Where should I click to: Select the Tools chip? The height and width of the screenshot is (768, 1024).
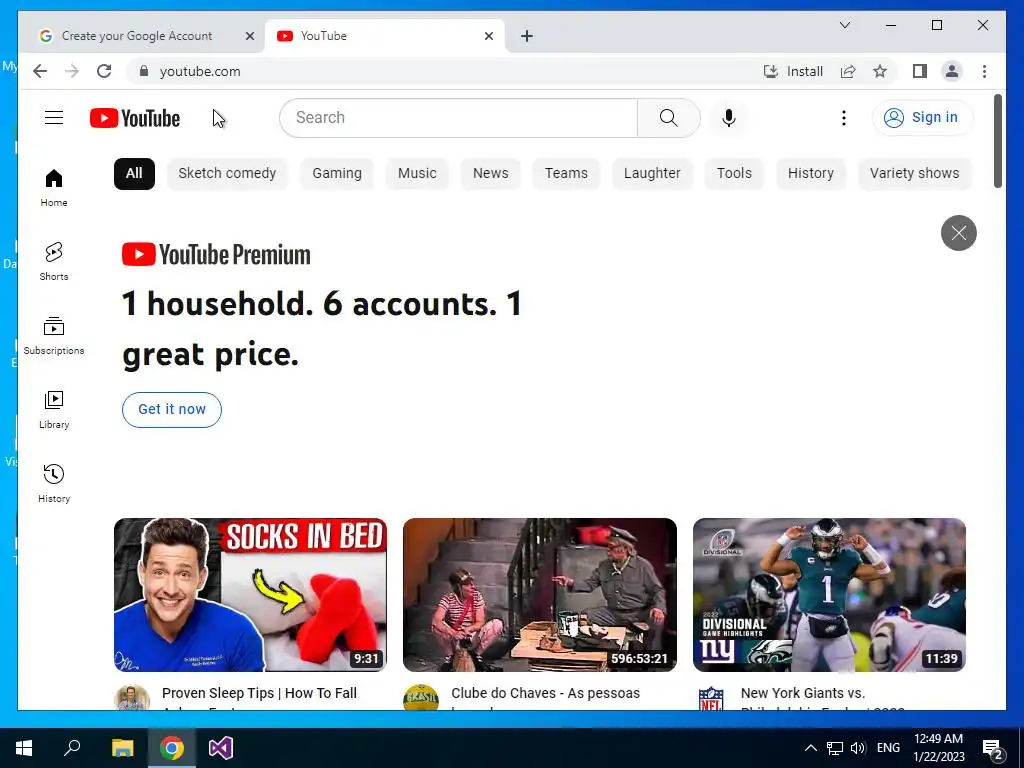coord(734,173)
